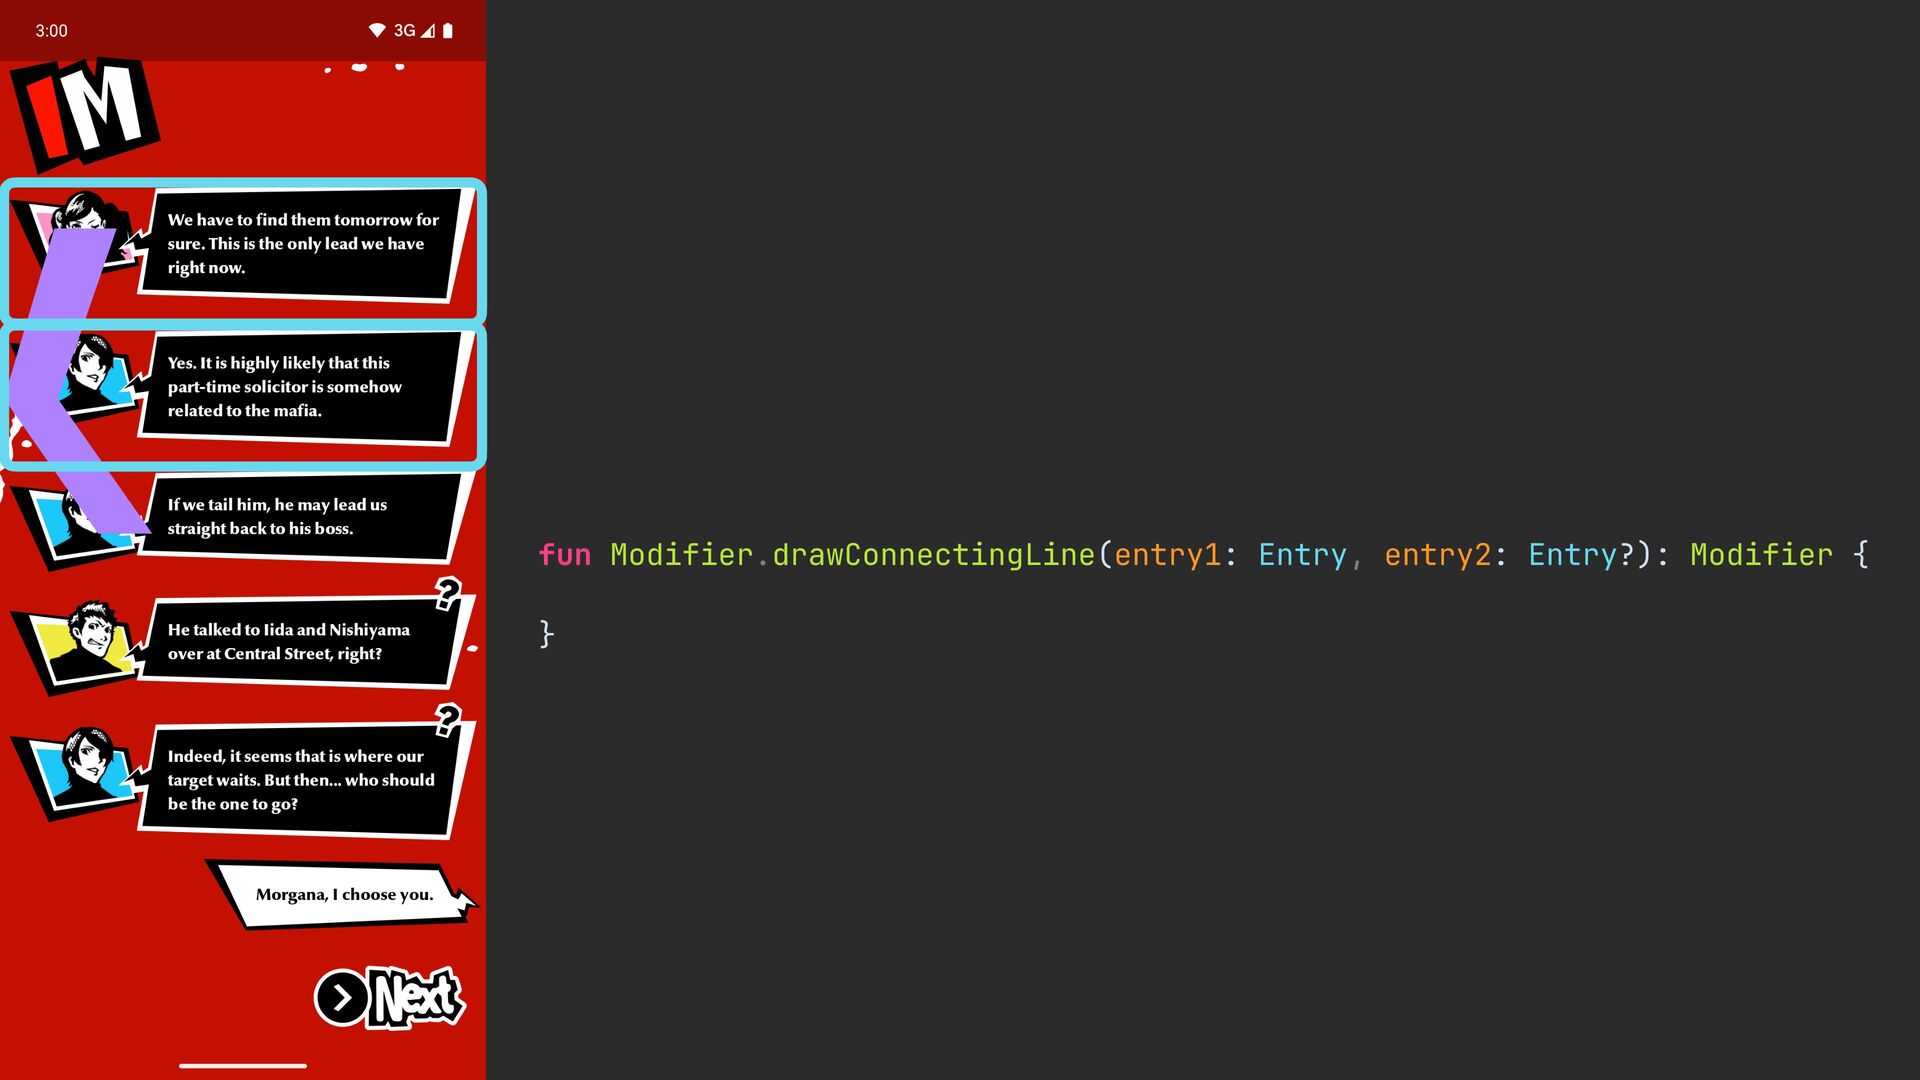Viewport: 1920px width, 1080px height.
Task: Select the Next button label
Action: [416, 998]
